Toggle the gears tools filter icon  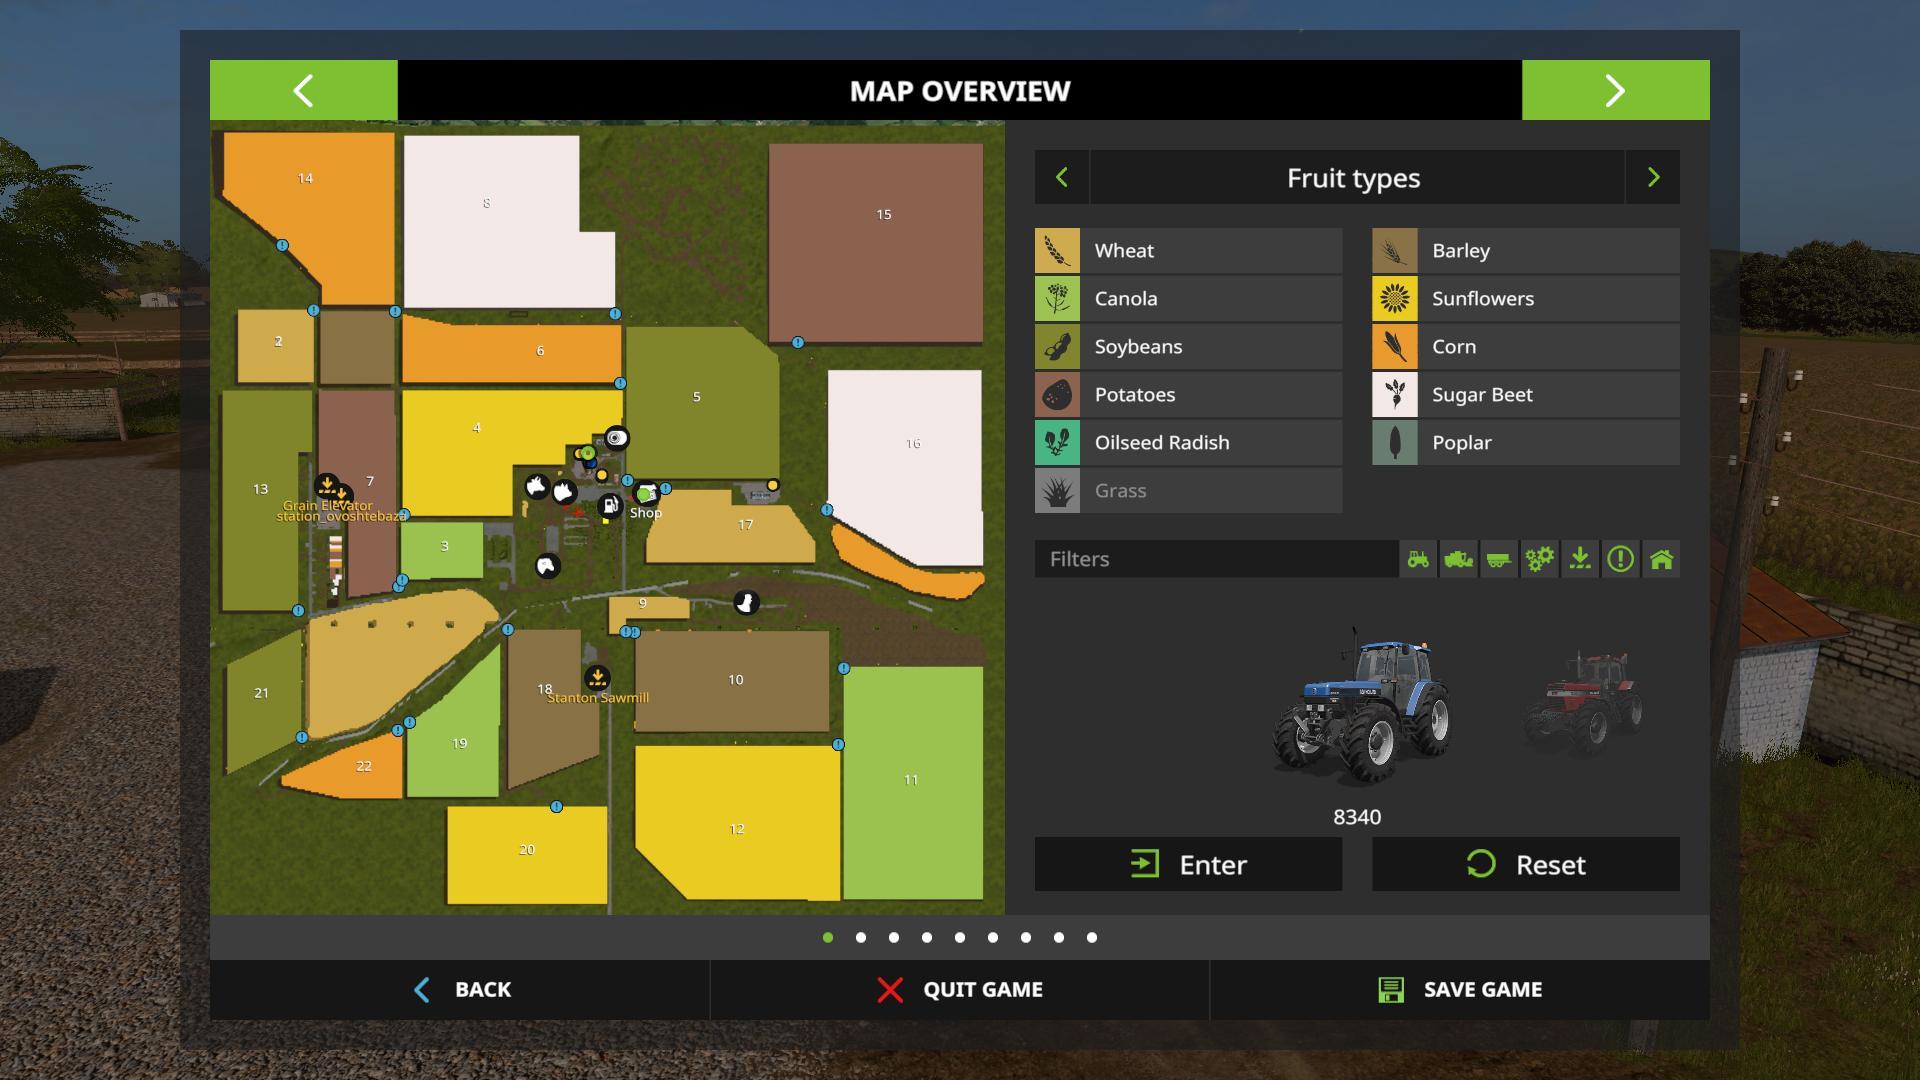(x=1539, y=559)
